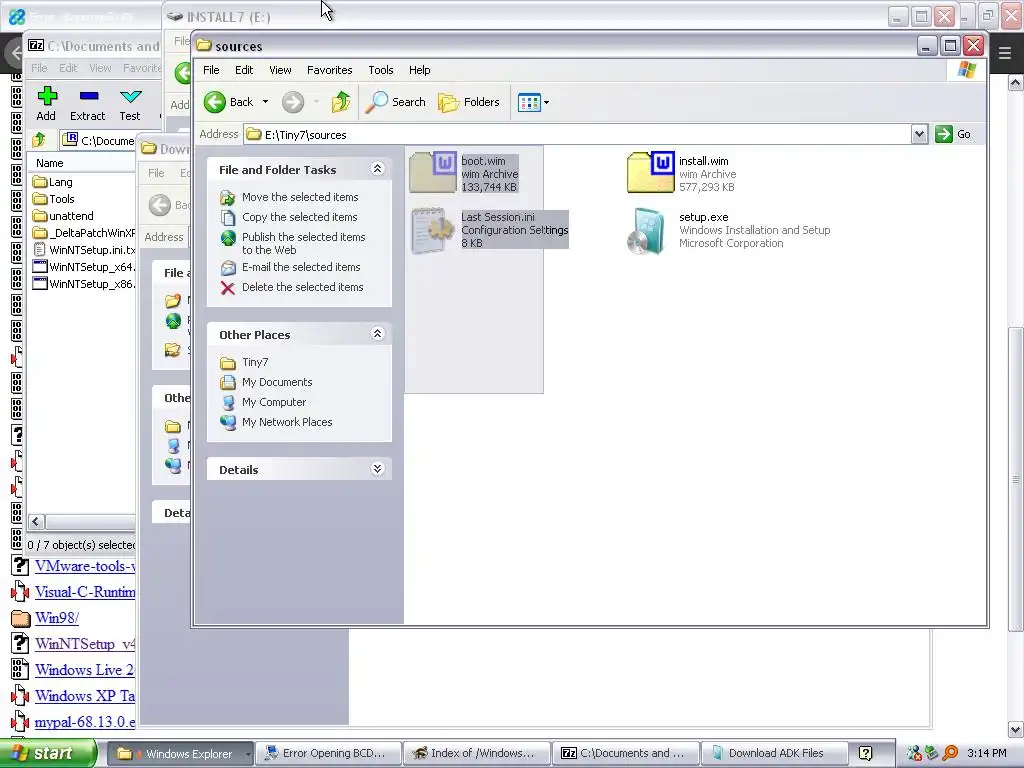
Task: Click Move the selected items
Action: click(x=300, y=197)
